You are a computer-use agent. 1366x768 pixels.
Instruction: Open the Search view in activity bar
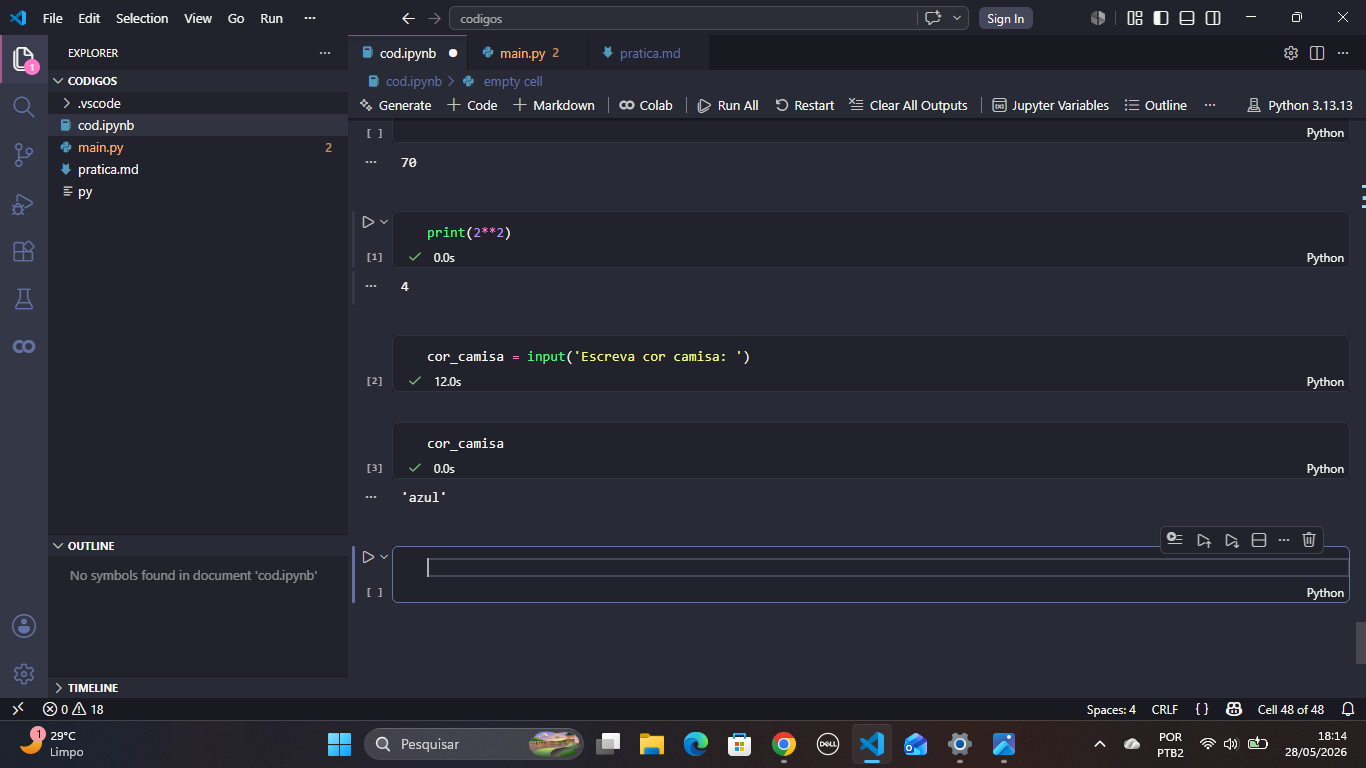tap(24, 106)
